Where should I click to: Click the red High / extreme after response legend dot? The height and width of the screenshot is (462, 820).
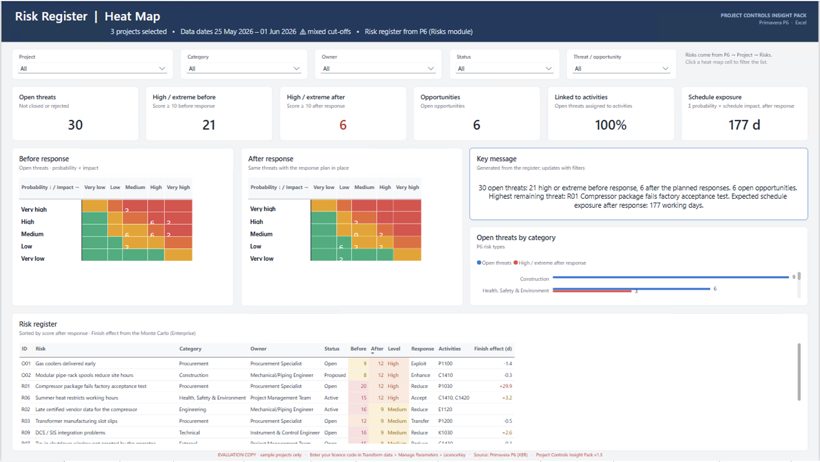pos(516,263)
